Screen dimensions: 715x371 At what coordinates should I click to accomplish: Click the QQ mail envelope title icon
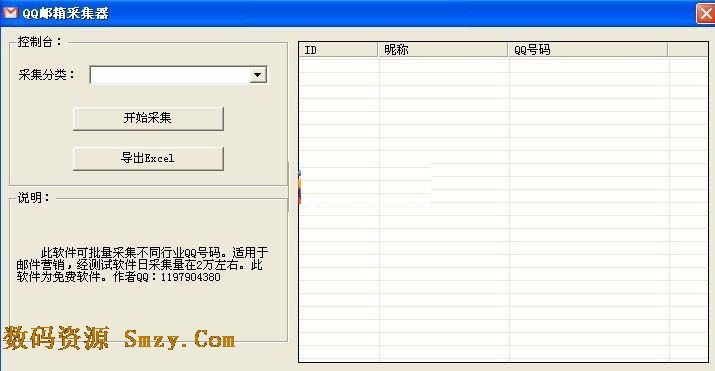coord(10,13)
